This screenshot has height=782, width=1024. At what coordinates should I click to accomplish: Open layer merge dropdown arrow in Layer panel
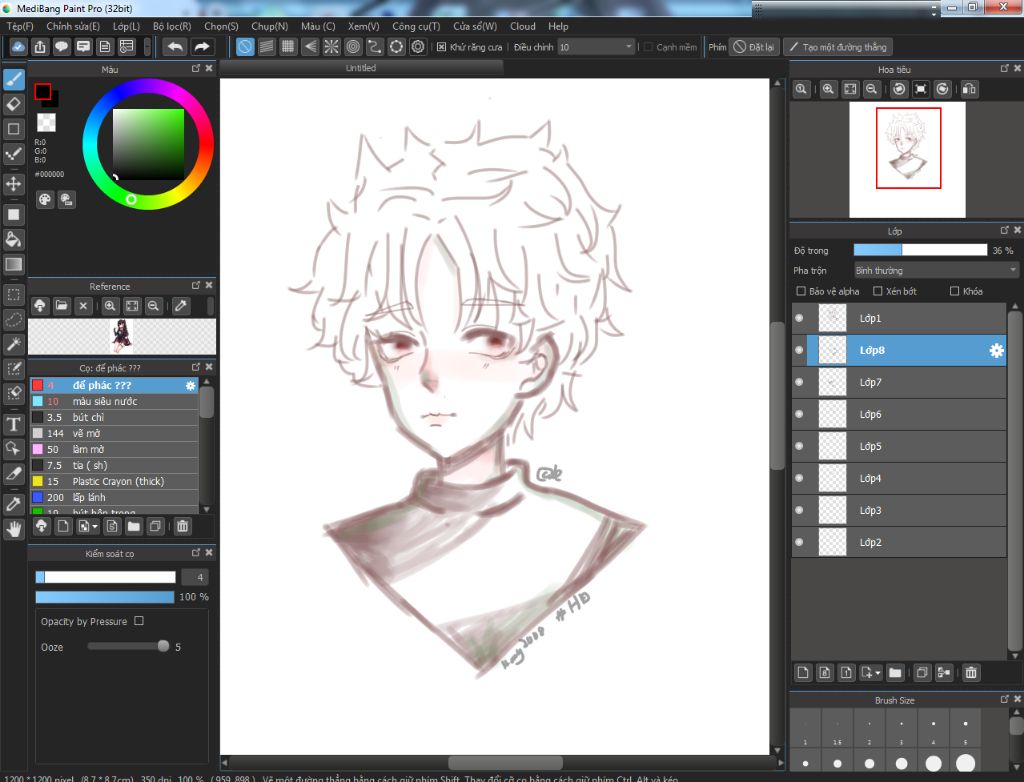tap(878, 673)
